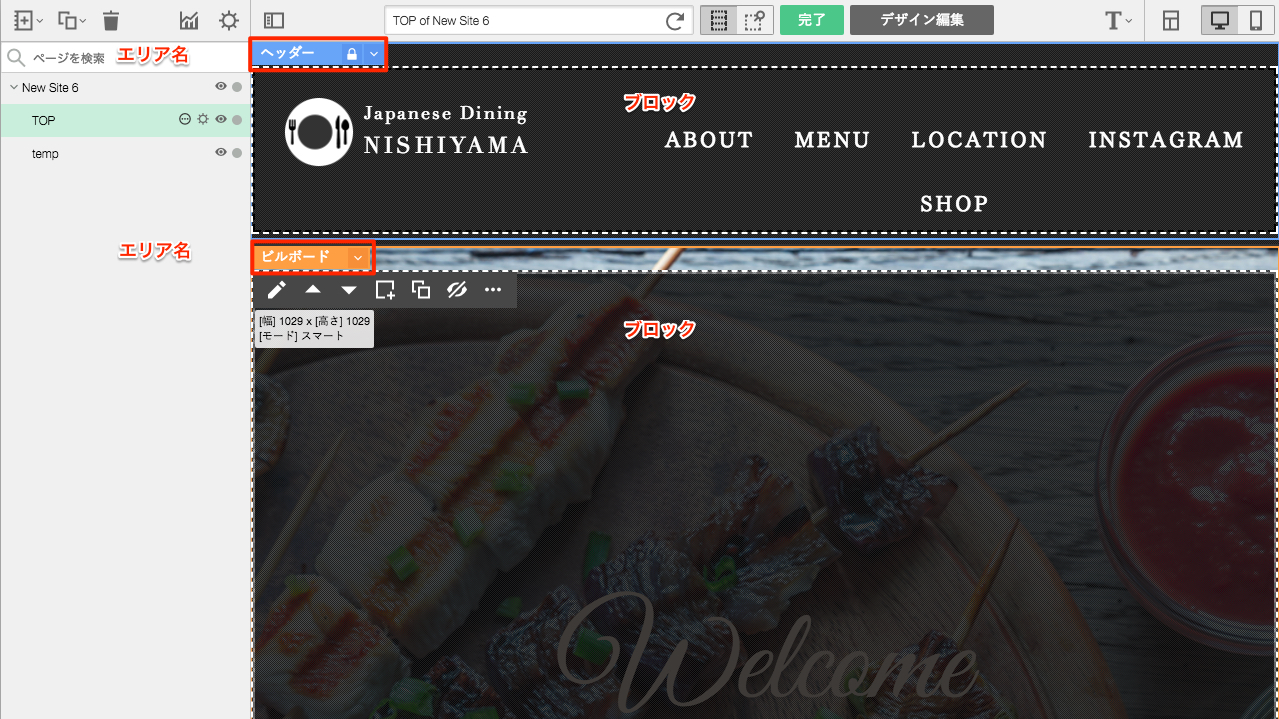
Task: Click the ABOUT navigation link
Action: point(709,140)
